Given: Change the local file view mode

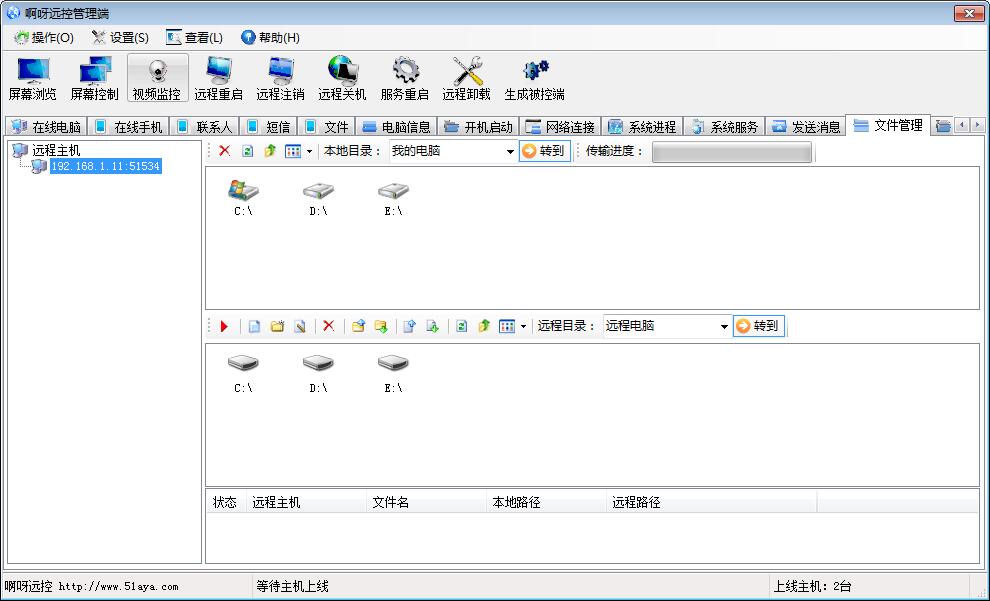Looking at the screenshot, I should [x=293, y=151].
